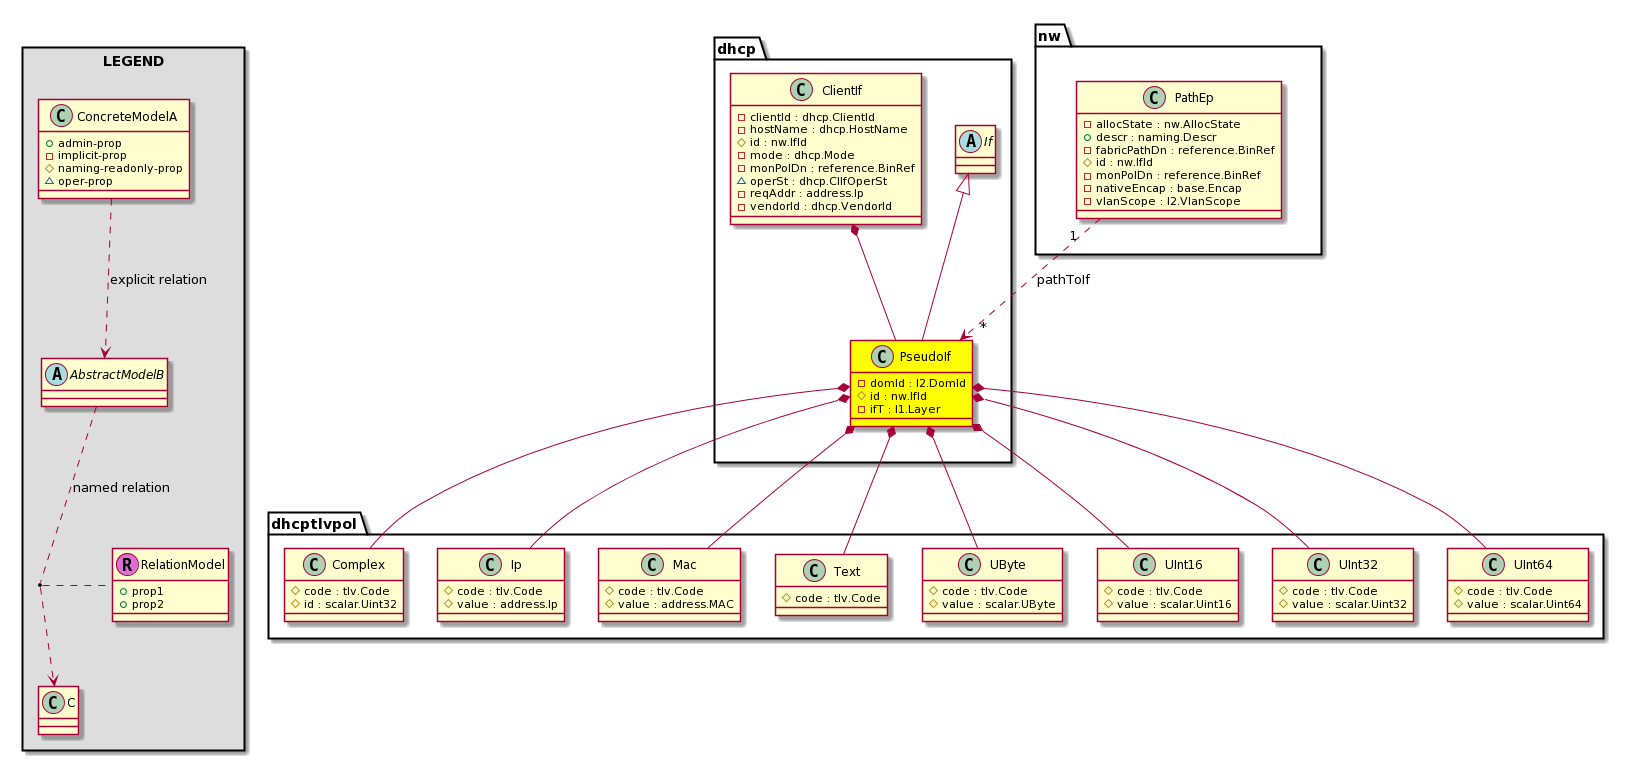Click the PathEp class C icon

point(1154,97)
